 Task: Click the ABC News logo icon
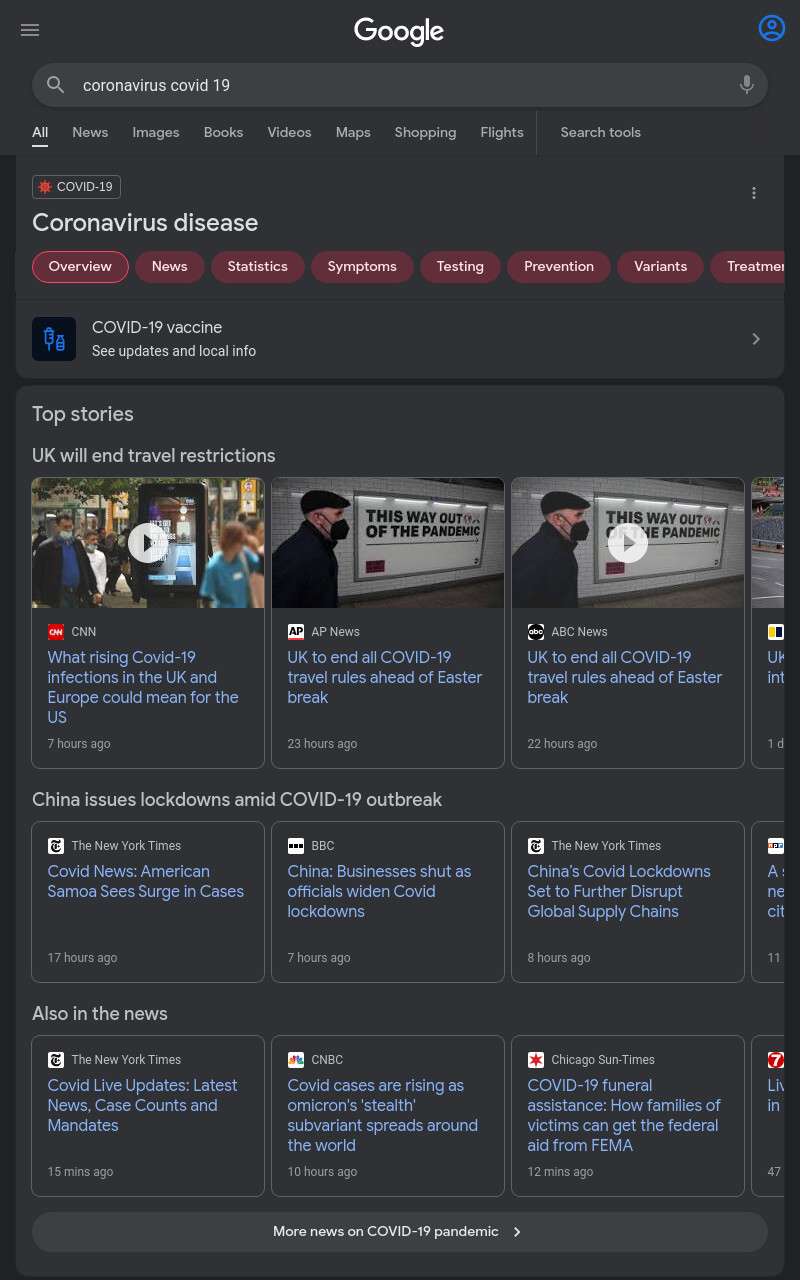point(536,632)
